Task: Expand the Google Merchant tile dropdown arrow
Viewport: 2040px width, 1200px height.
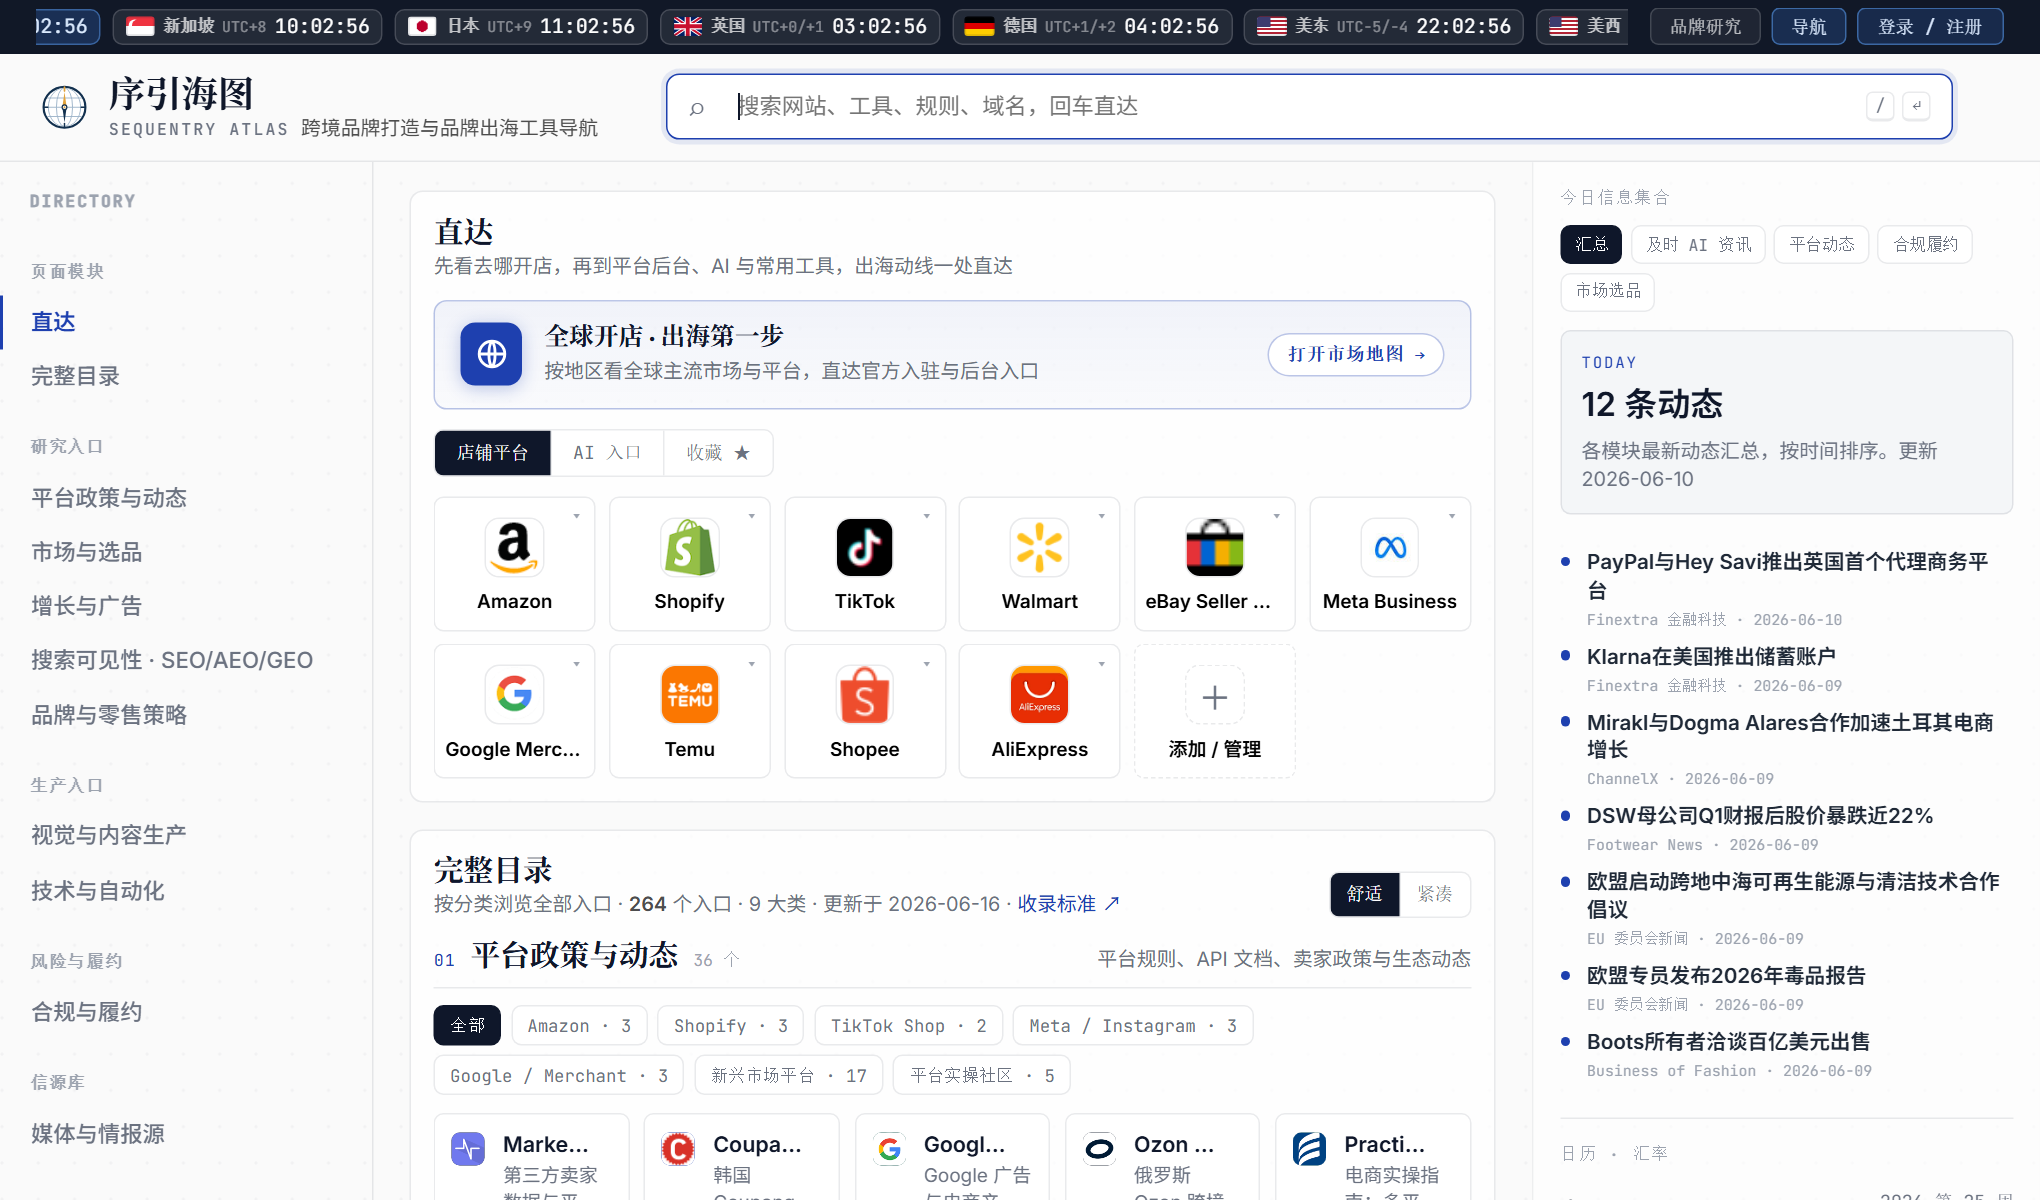Action: pos(577,664)
